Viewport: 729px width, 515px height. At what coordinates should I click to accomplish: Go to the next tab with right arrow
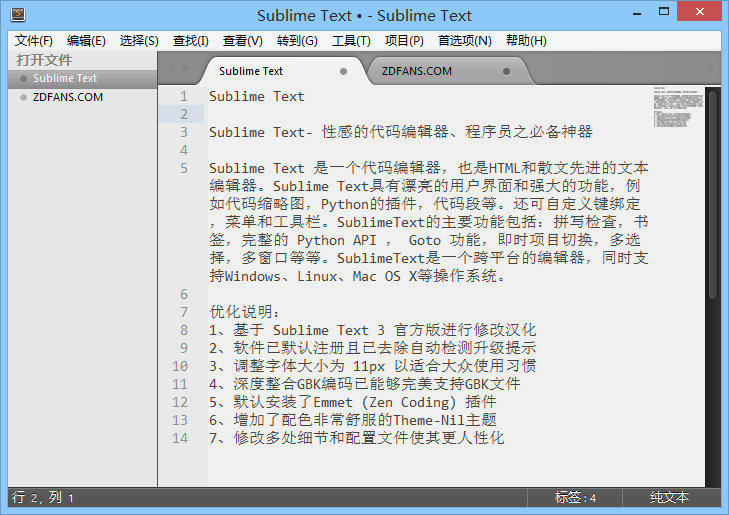186,69
